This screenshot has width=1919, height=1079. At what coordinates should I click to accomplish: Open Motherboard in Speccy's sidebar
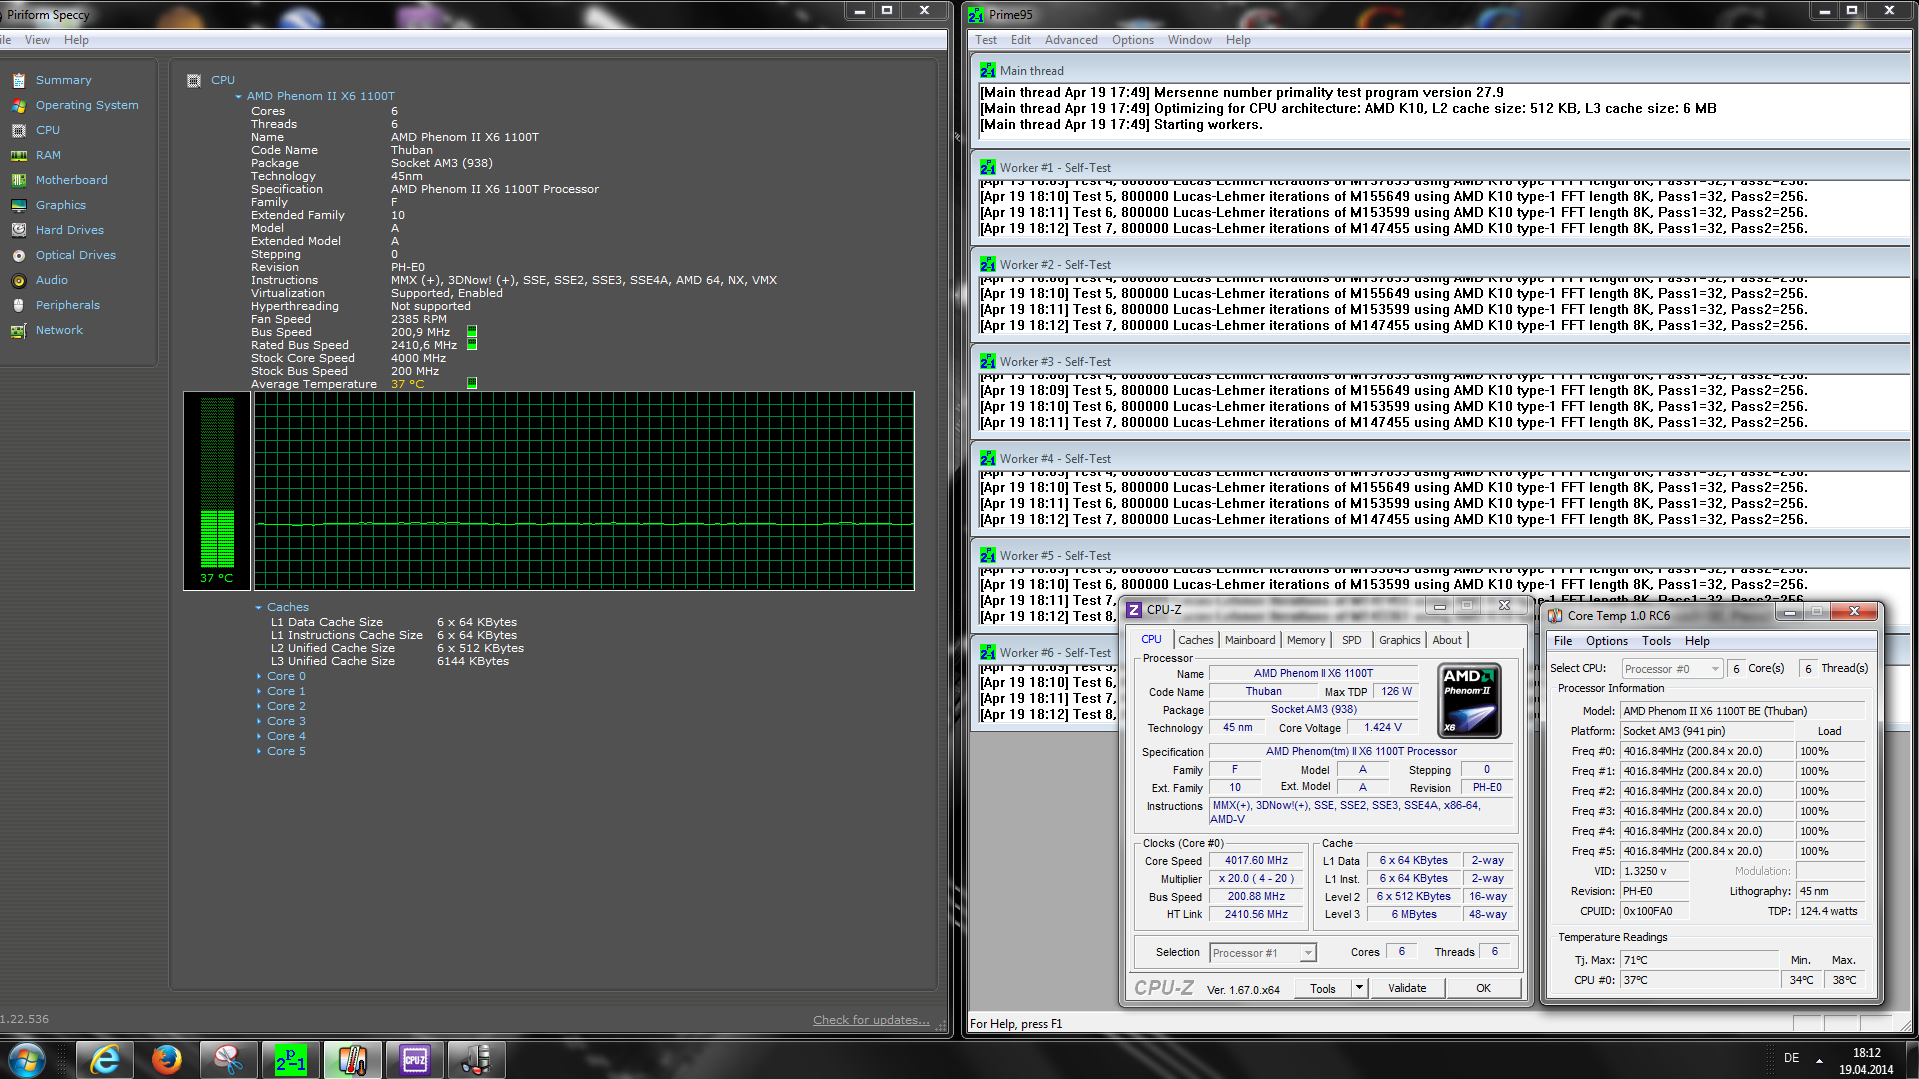coord(72,180)
